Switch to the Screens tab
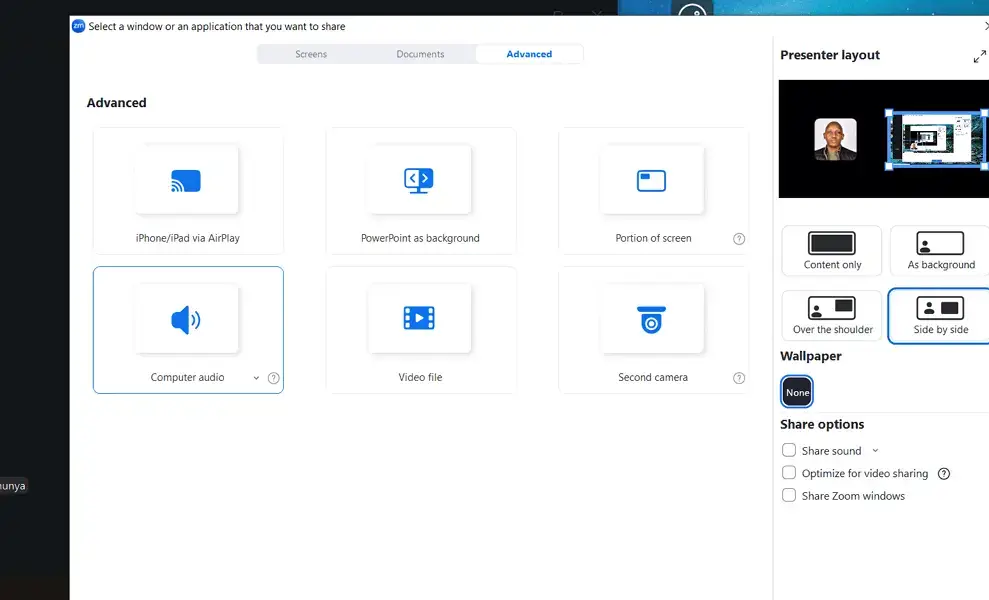This screenshot has width=989, height=600. point(311,54)
